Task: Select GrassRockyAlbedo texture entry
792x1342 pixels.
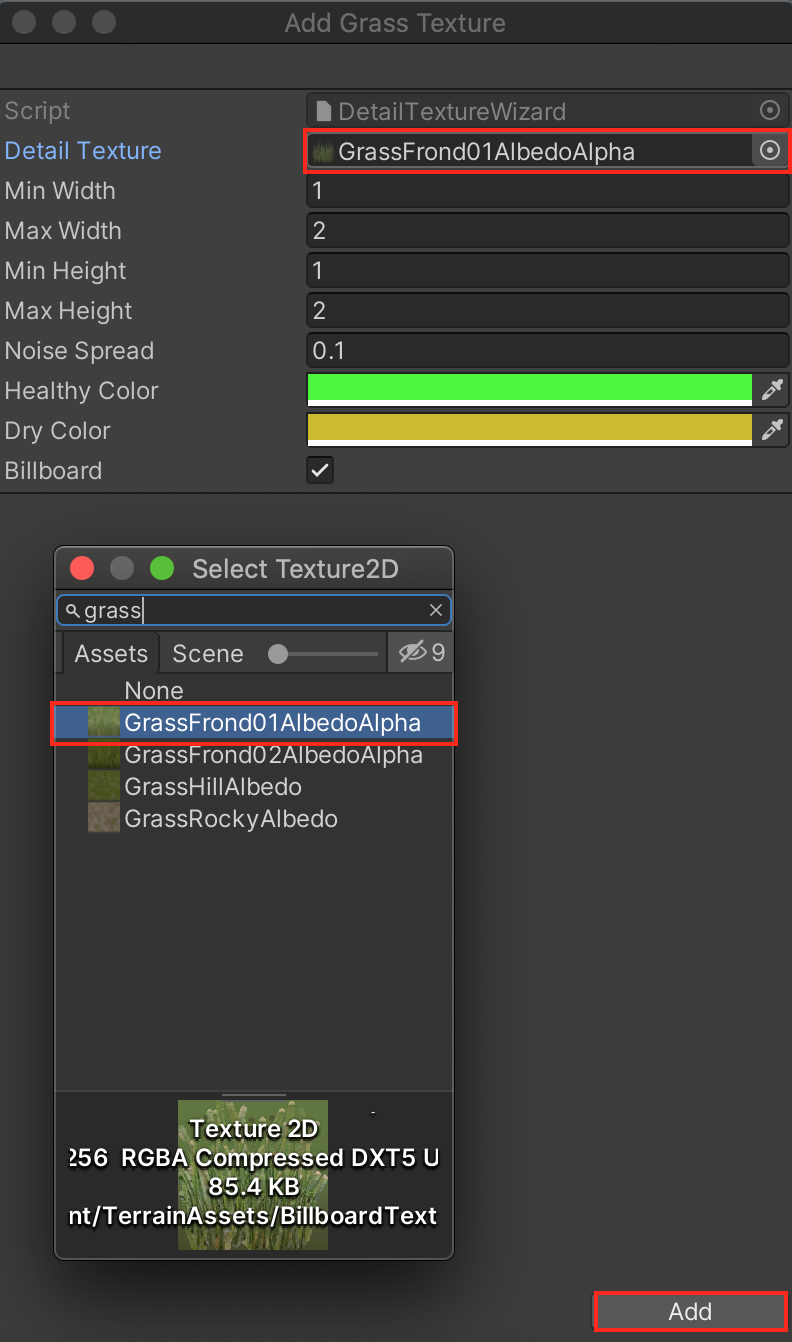Action: (x=231, y=819)
